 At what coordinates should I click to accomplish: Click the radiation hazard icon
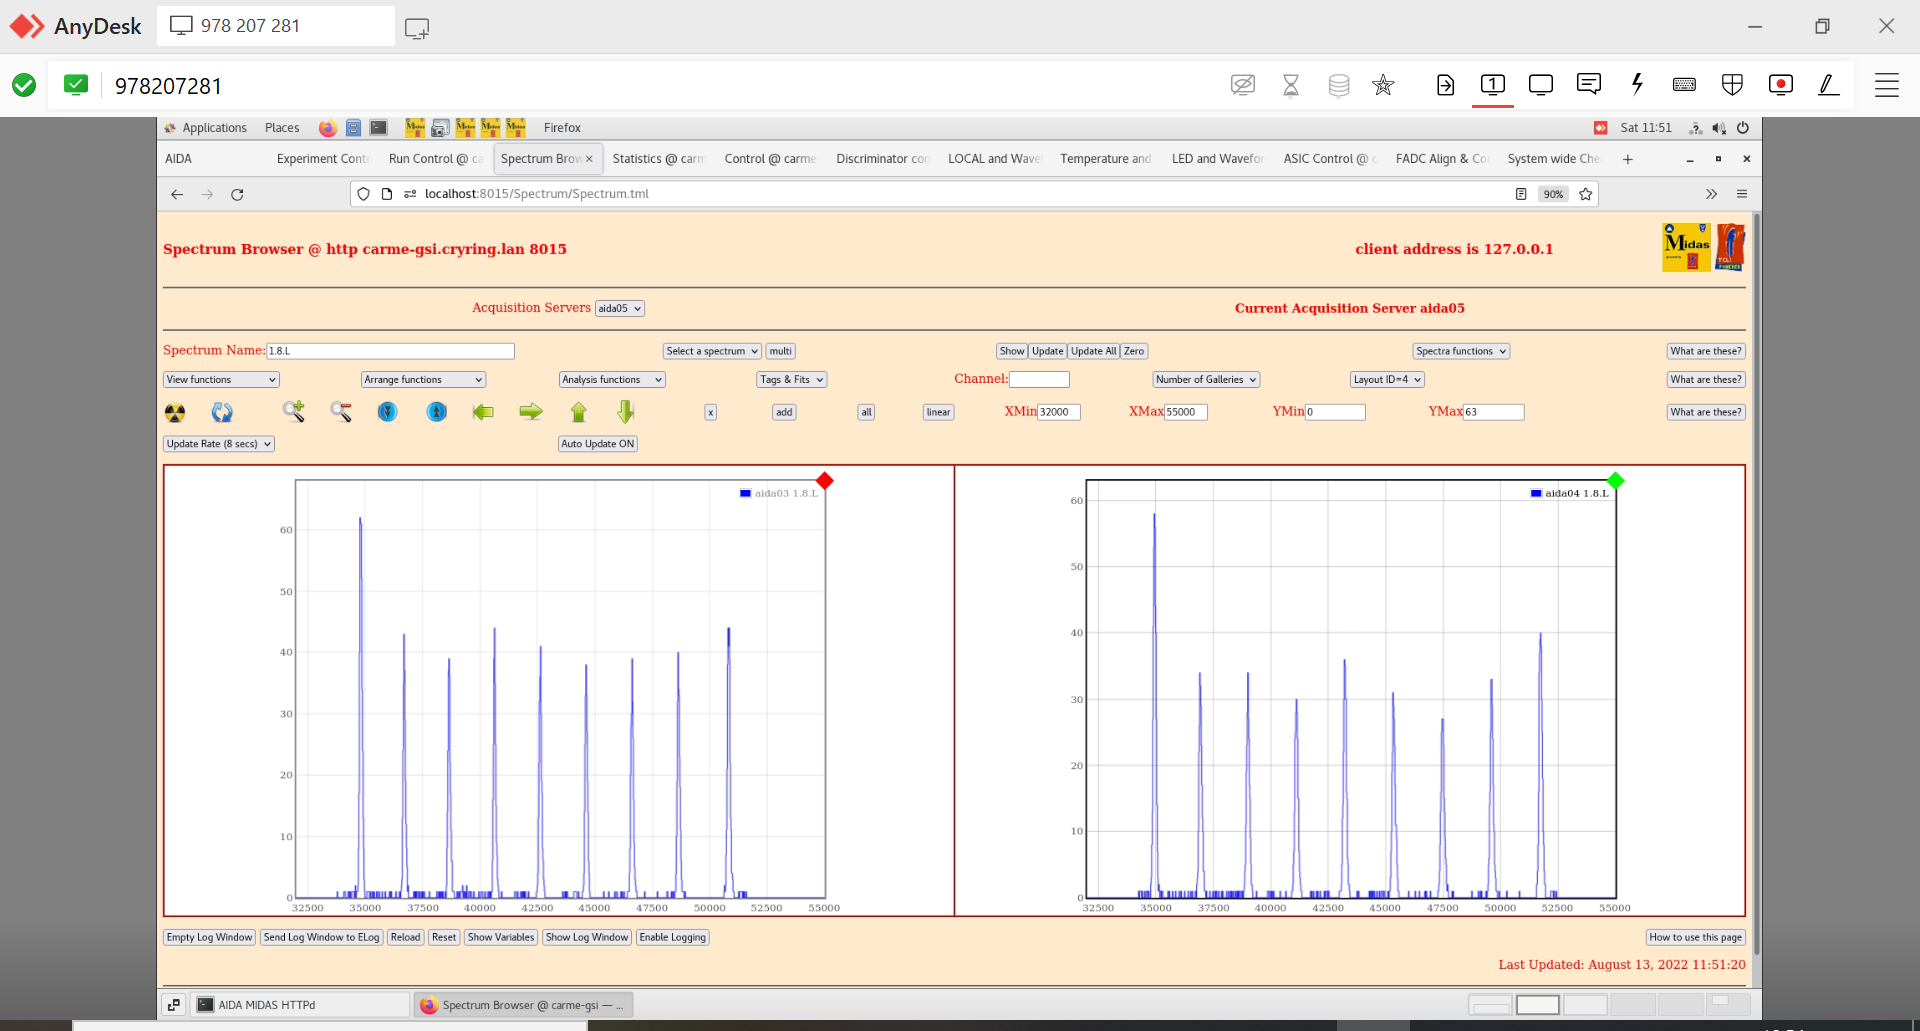pyautogui.click(x=175, y=412)
